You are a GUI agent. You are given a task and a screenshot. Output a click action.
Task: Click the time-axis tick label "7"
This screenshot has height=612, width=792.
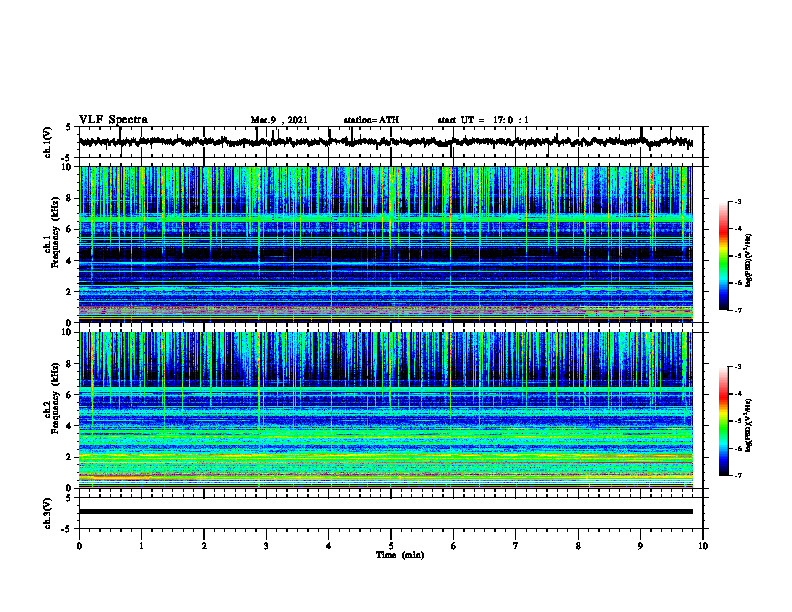pos(516,546)
